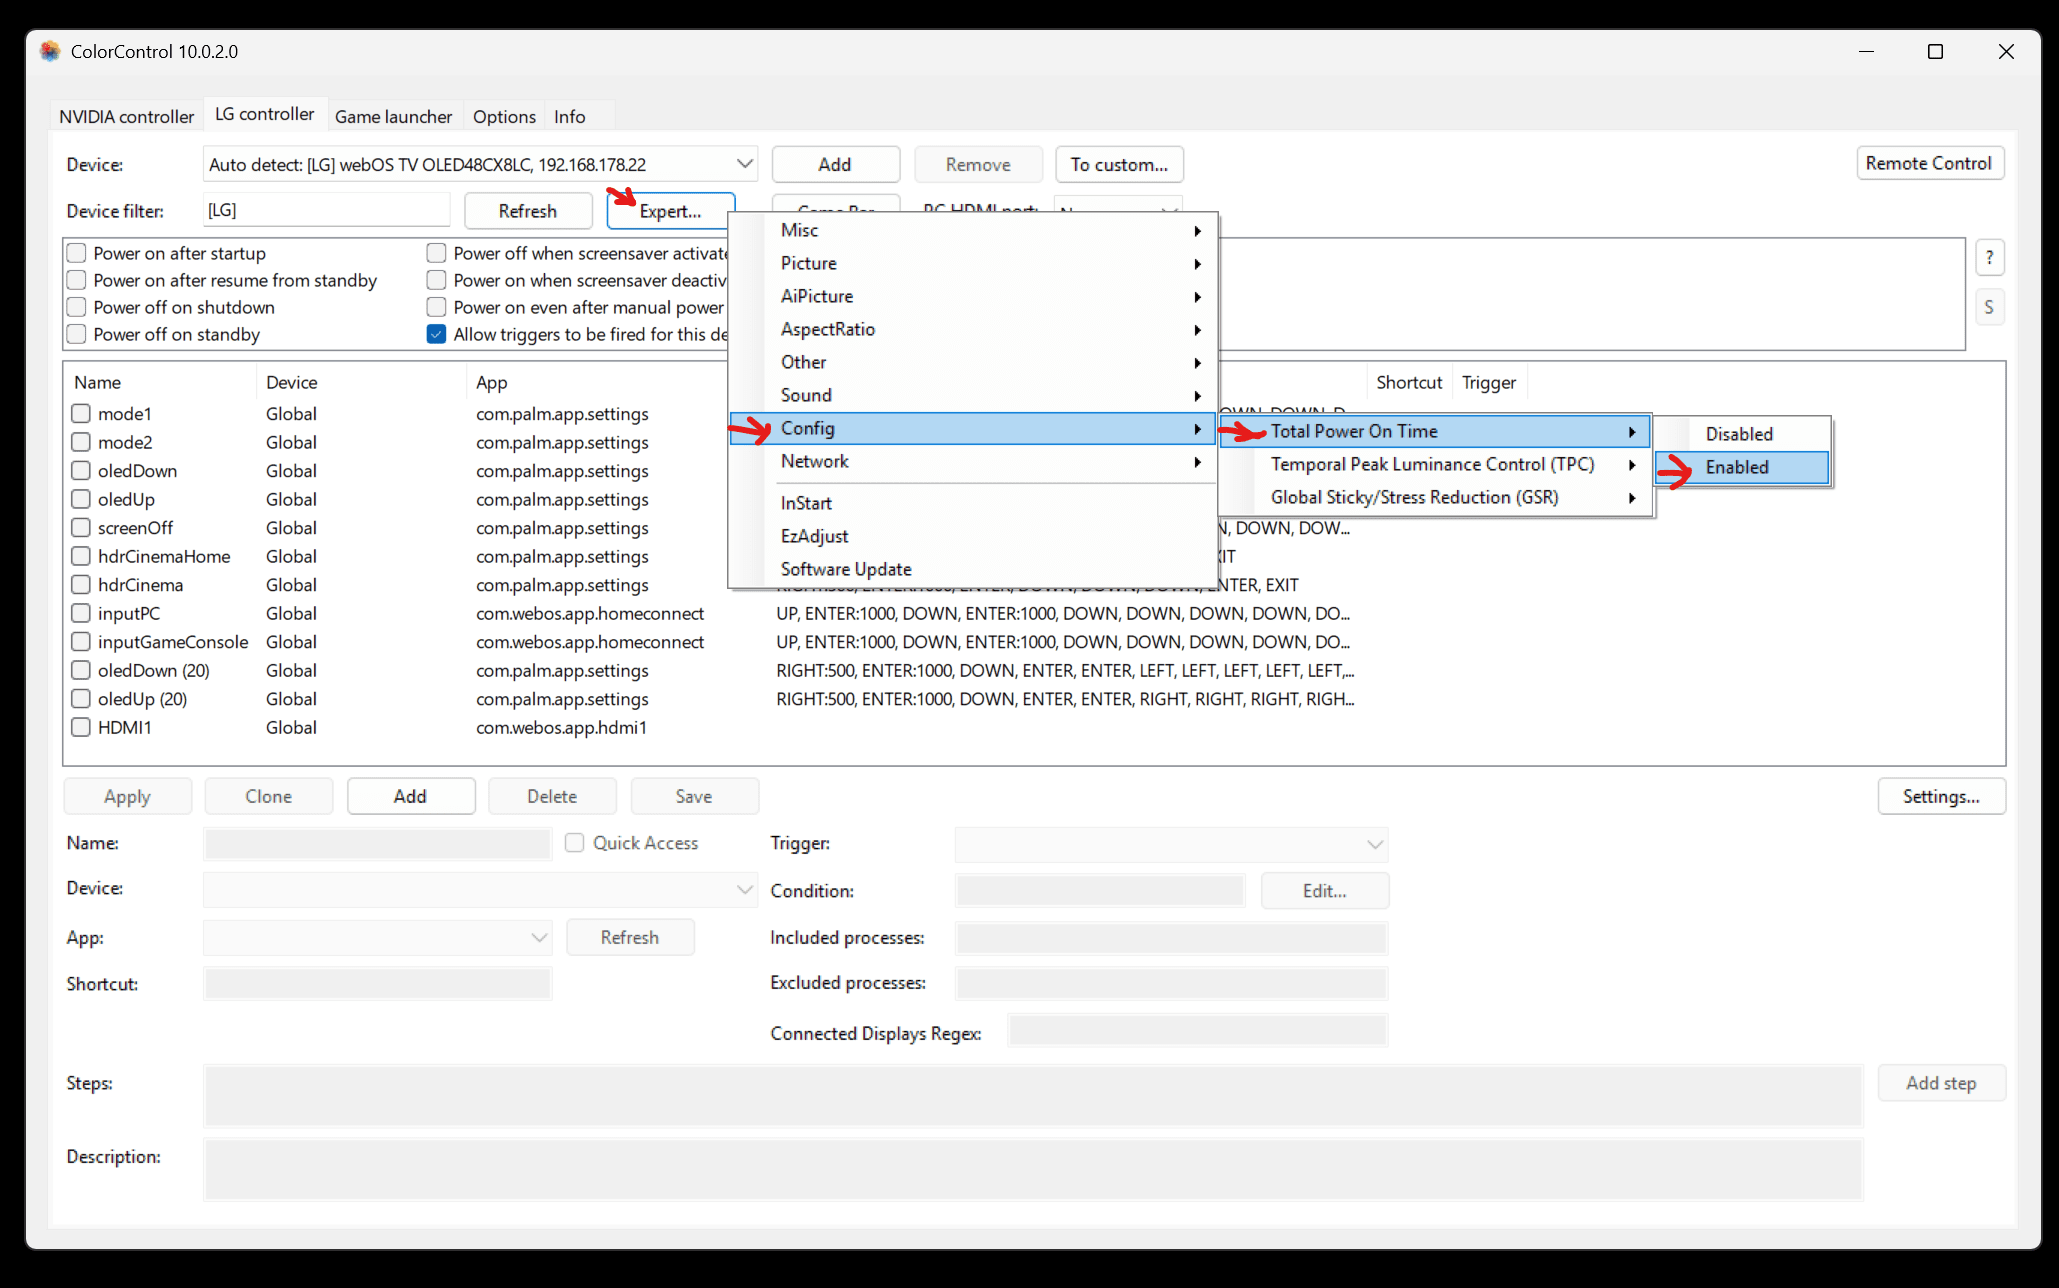This screenshot has width=2059, height=1288.
Task: Click Refresh next to Device filter
Action: [x=527, y=211]
